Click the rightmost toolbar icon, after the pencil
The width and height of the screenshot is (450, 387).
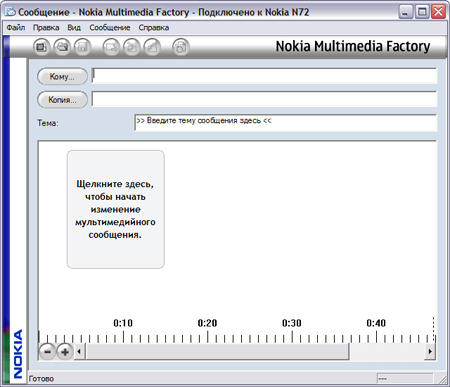pos(181,47)
